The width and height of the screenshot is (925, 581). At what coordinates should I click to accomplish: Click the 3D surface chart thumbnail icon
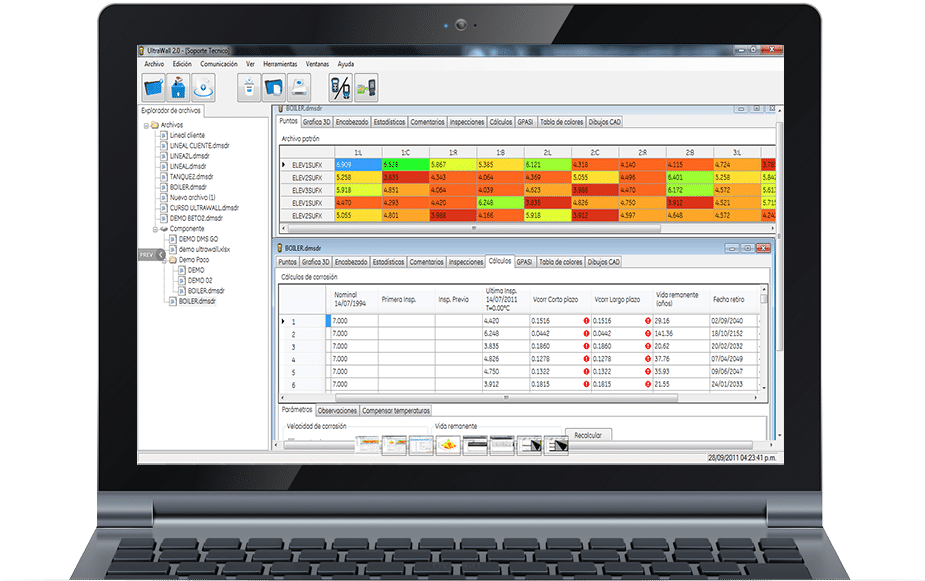click(x=447, y=446)
